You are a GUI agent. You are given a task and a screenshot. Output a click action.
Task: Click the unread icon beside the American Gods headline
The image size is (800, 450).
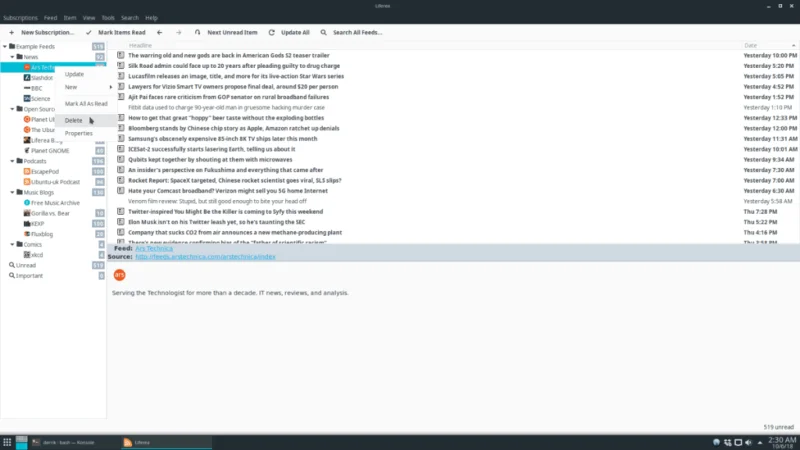click(121, 55)
